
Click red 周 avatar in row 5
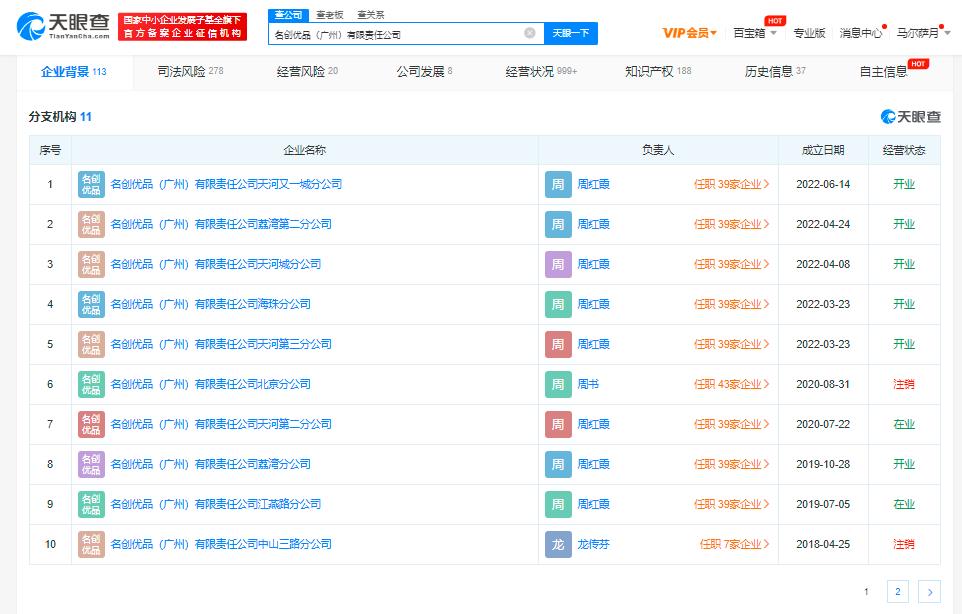(x=558, y=344)
